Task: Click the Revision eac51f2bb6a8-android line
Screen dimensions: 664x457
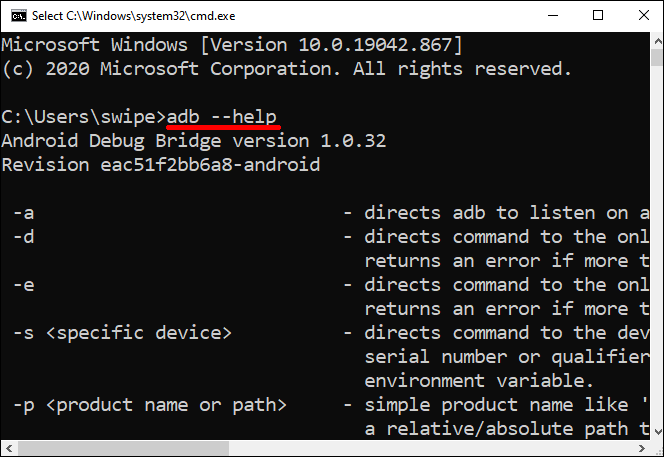Action: 160,165
